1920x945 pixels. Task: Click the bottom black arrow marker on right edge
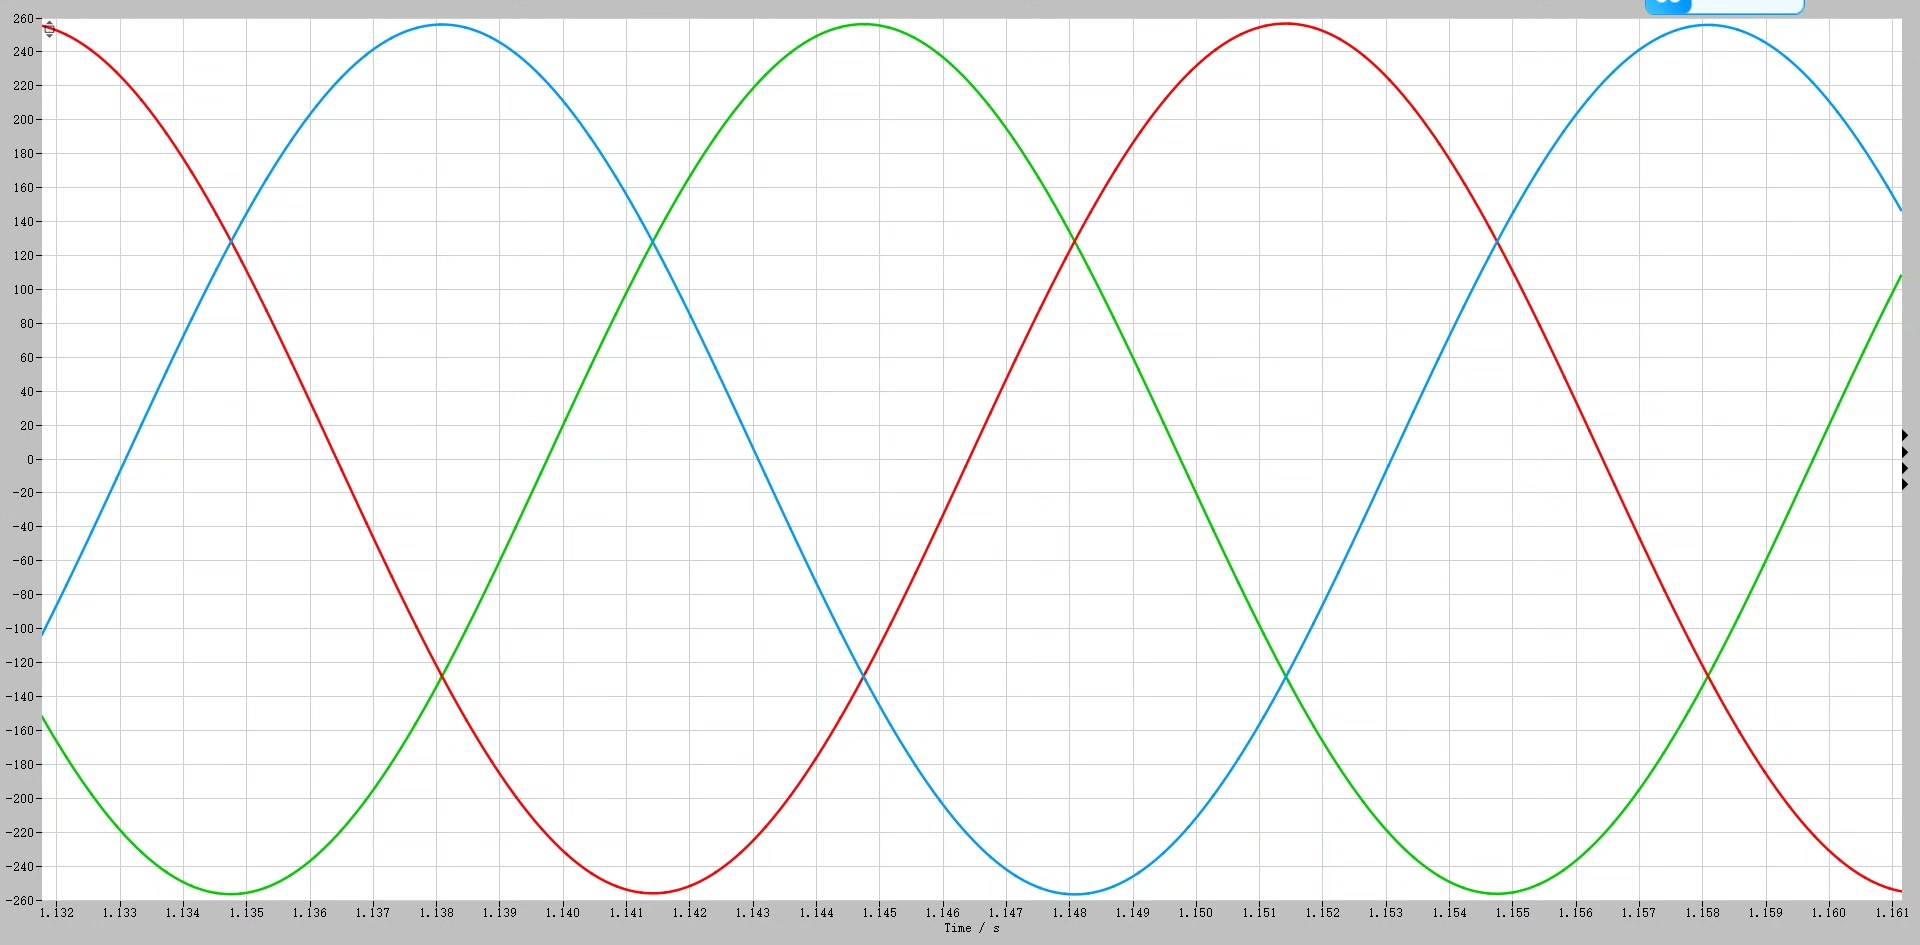tap(1905, 484)
